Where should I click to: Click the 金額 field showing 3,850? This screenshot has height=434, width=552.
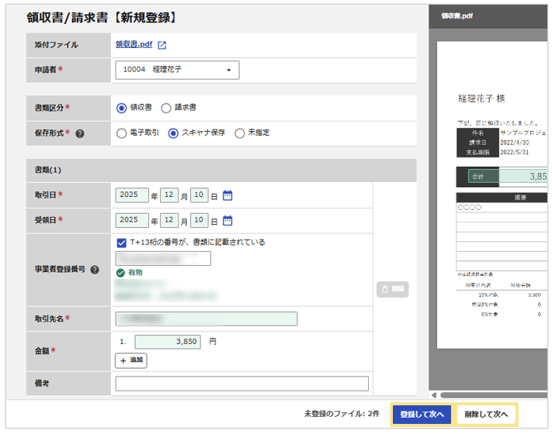point(168,342)
